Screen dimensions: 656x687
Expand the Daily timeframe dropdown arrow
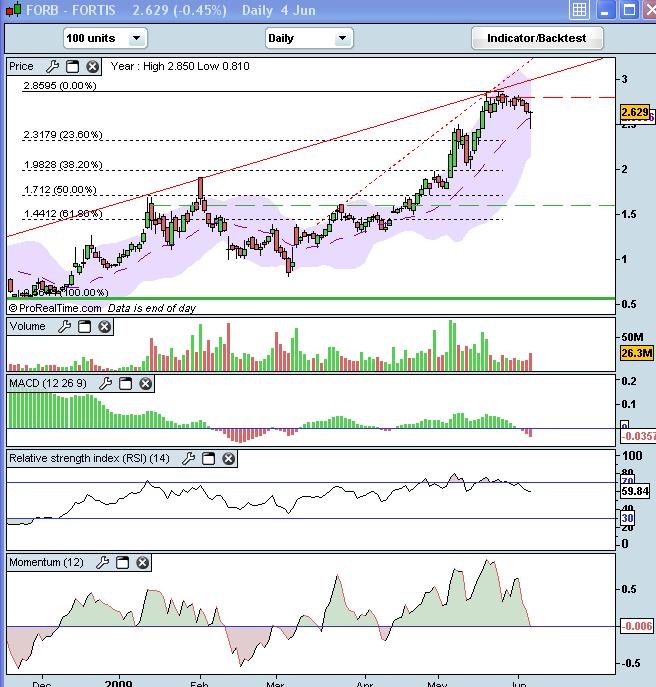[x=342, y=38]
